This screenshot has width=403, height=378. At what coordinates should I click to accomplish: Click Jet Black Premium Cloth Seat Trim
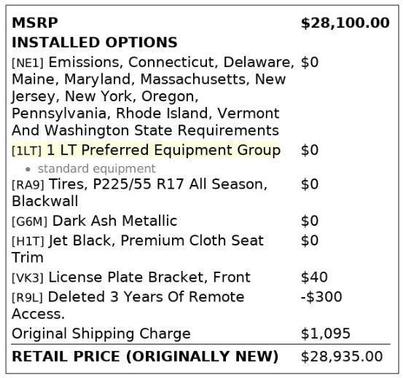(x=138, y=249)
